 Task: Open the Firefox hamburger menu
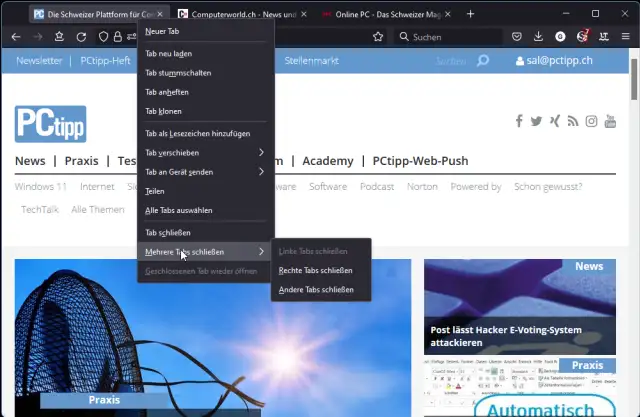[x=626, y=37]
